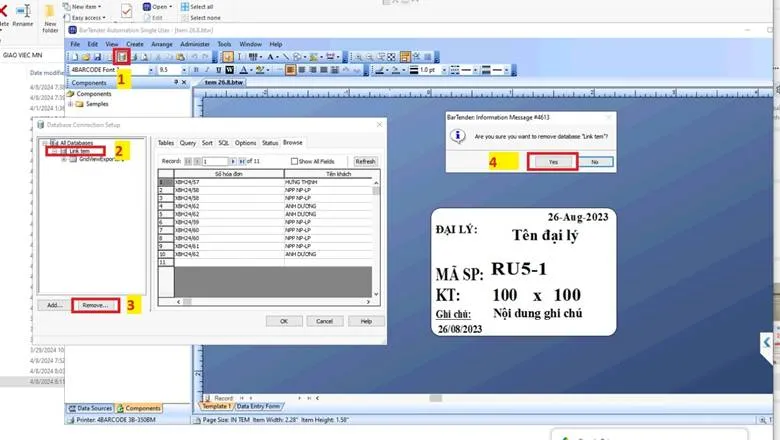This screenshot has height=440, width=780.
Task: Collapse the All Databases tree node
Action: tap(43, 143)
